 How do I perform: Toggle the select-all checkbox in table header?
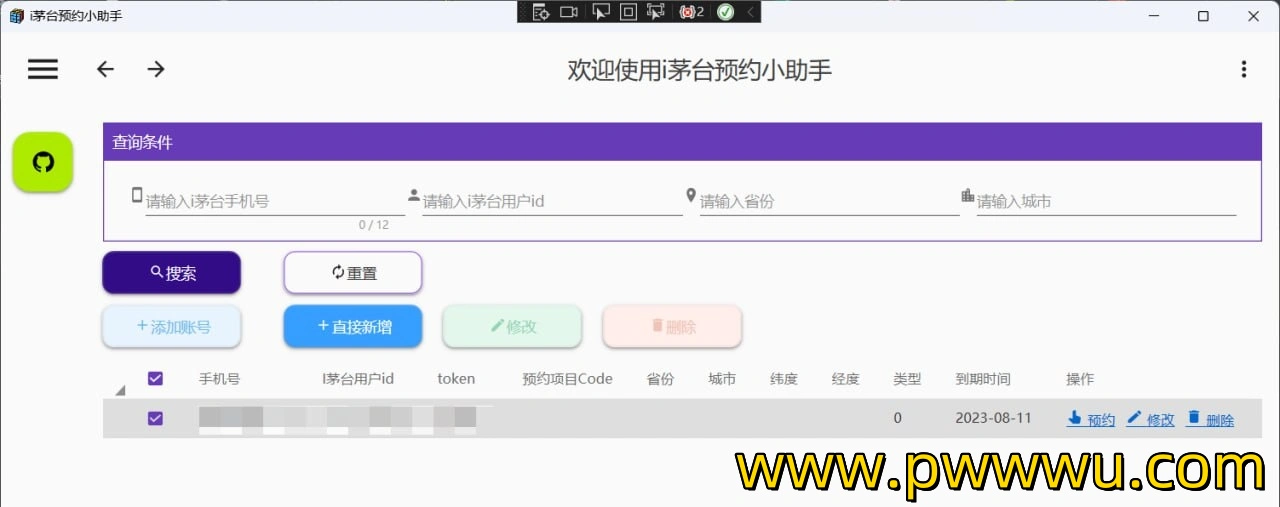point(155,379)
